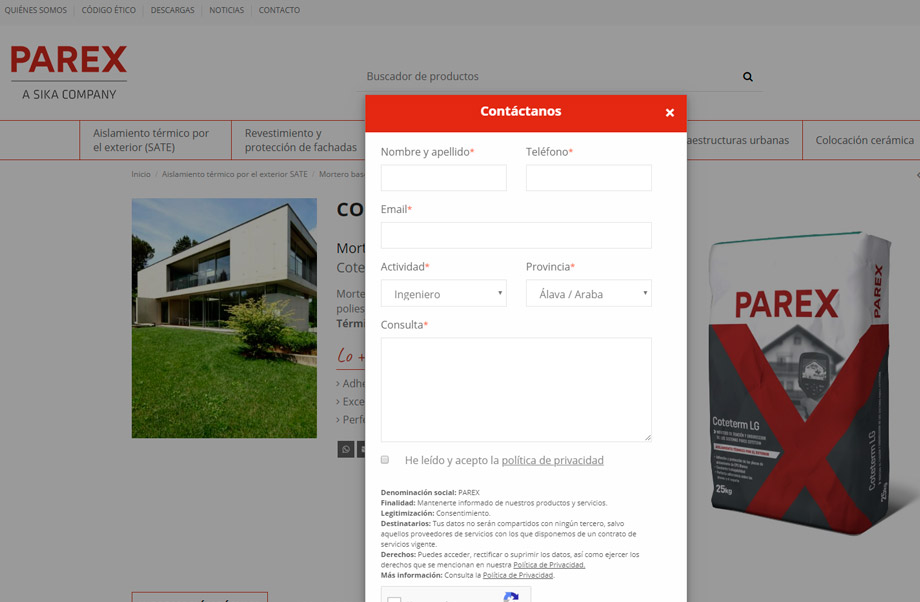Image resolution: width=920 pixels, height=602 pixels.
Task: Open Quiénes Somos in top menu
Action: point(36,10)
